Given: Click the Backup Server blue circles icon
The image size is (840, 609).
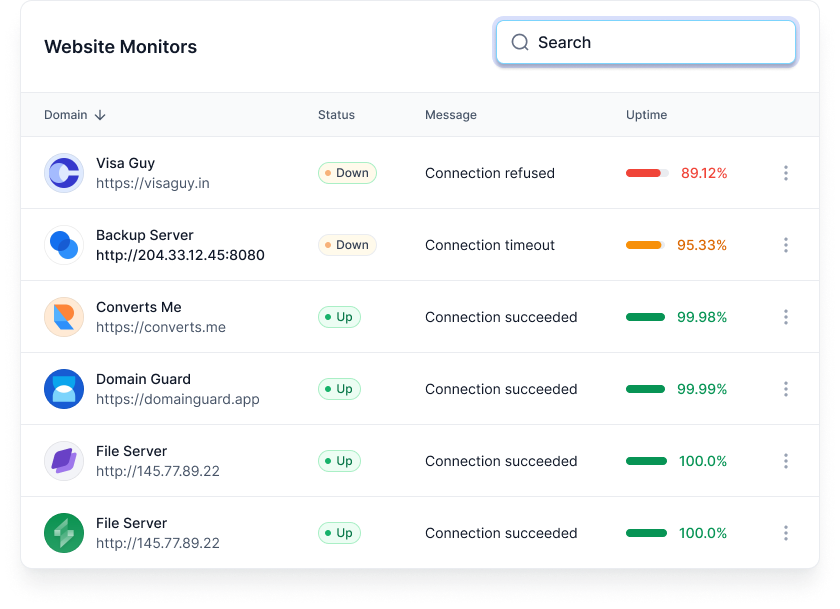Looking at the screenshot, I should (64, 245).
